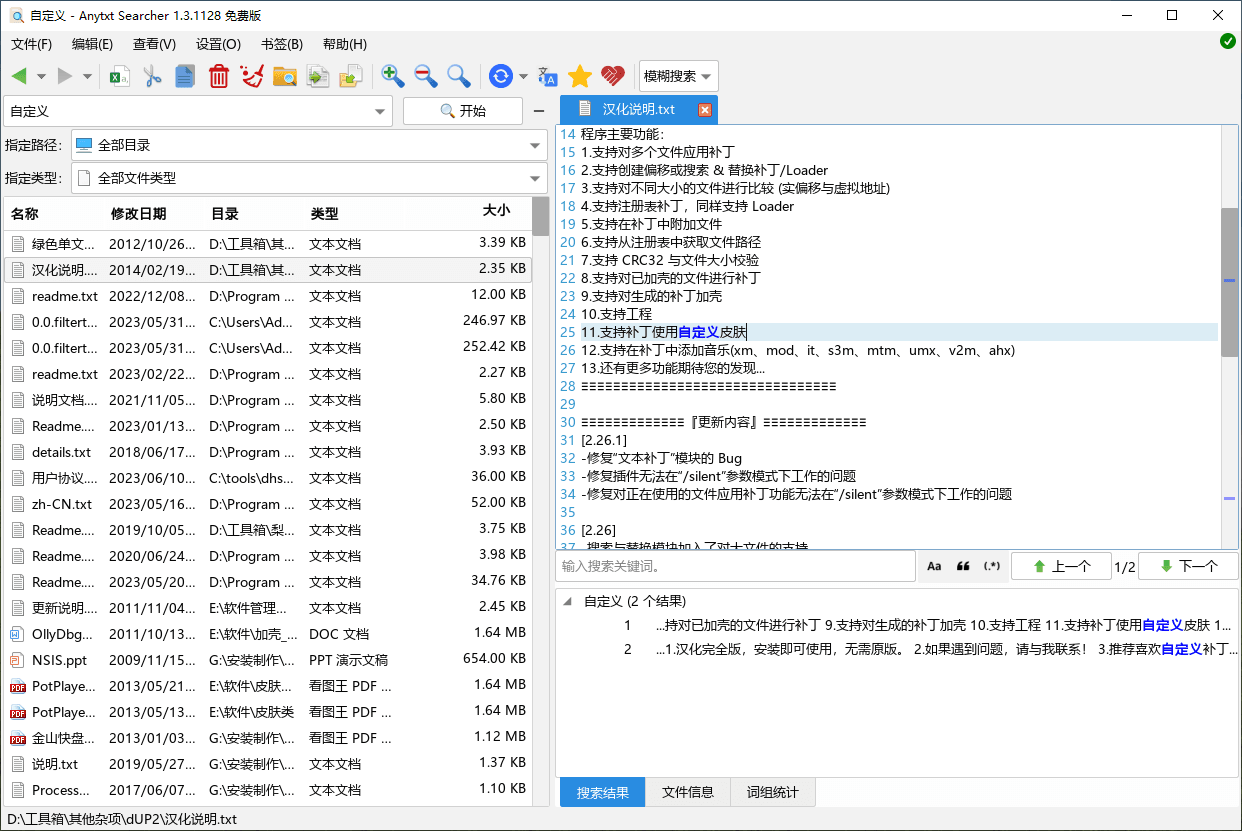Click the blue refresh index icon
1242x831 pixels.
[500, 76]
